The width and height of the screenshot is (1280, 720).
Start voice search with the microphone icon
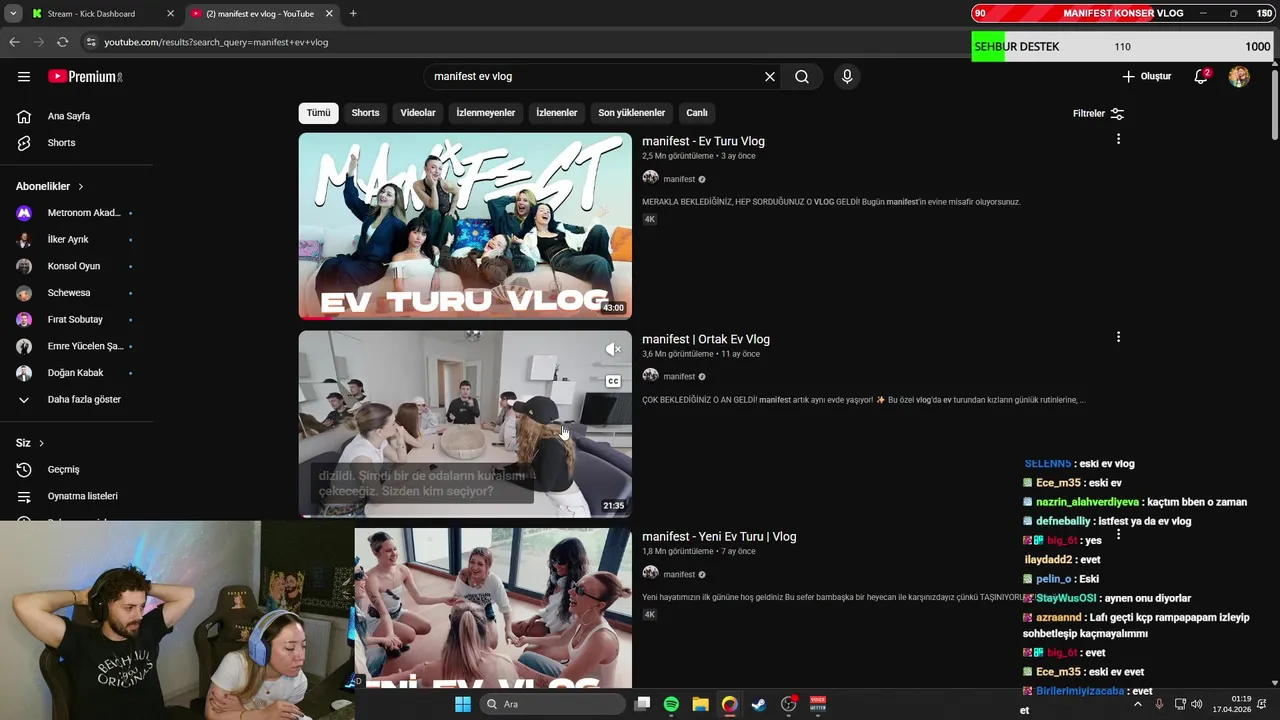[847, 76]
